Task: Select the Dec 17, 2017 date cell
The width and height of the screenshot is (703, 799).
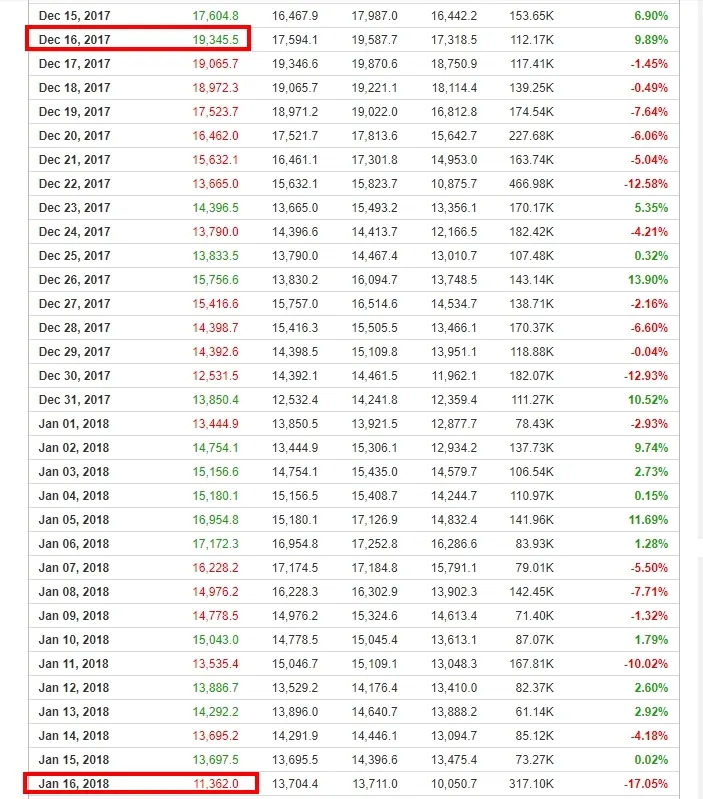Action: coord(74,64)
